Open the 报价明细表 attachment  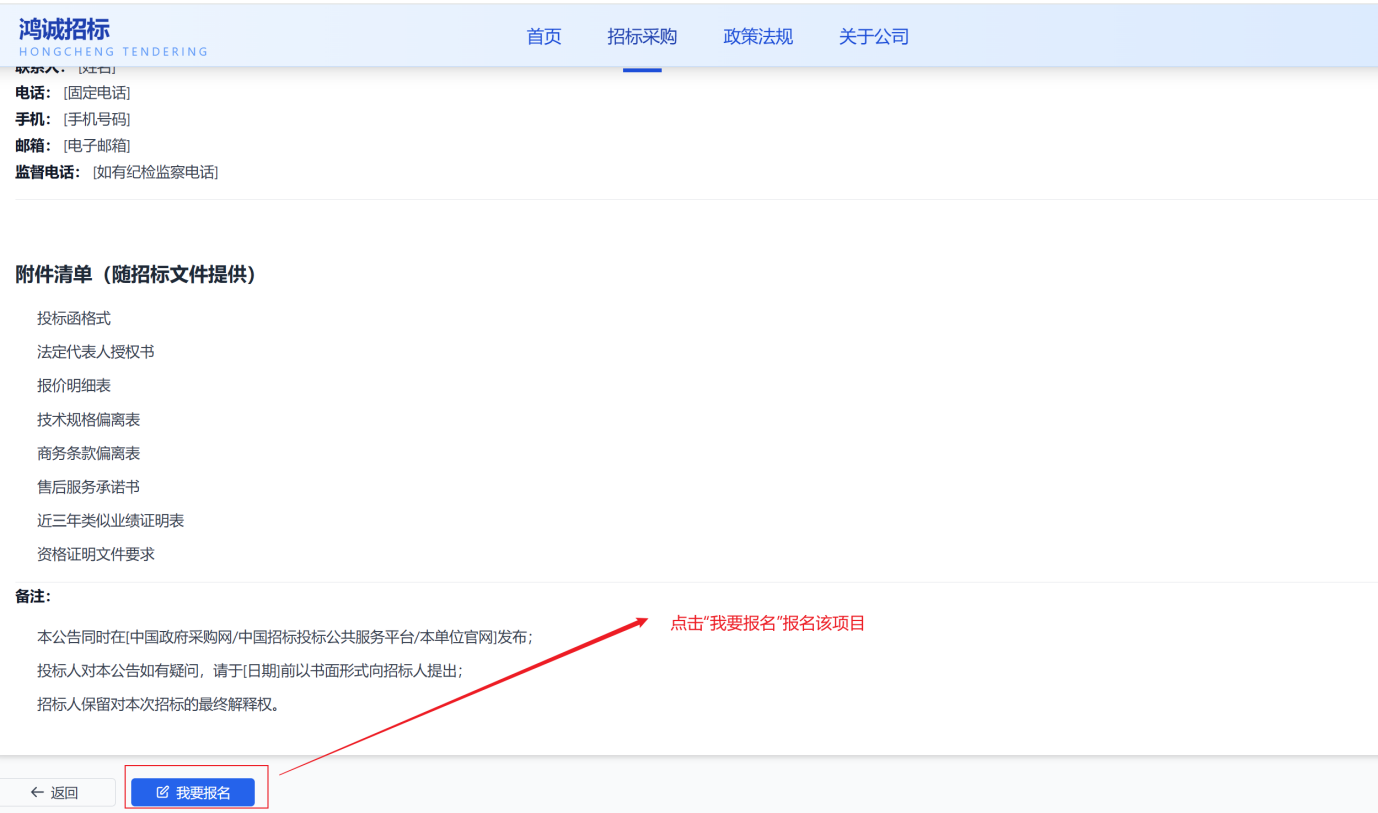point(75,385)
